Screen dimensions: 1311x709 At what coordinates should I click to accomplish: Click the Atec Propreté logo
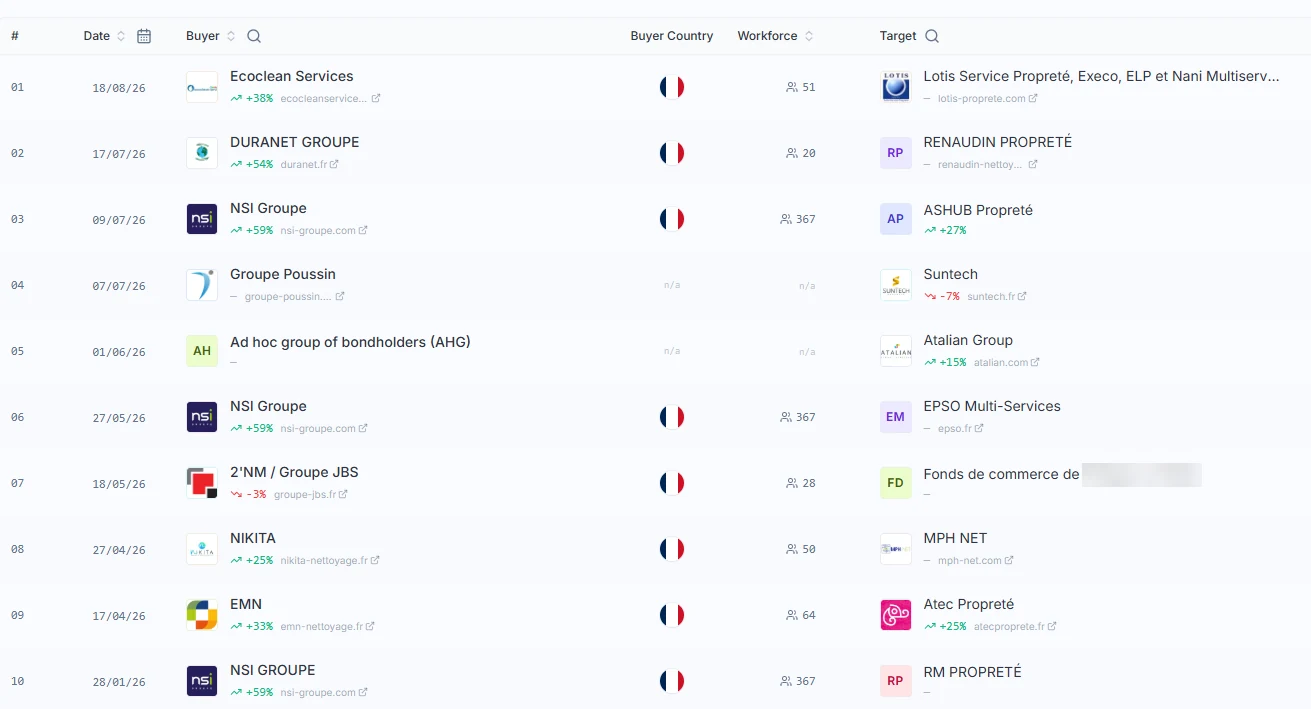point(896,615)
